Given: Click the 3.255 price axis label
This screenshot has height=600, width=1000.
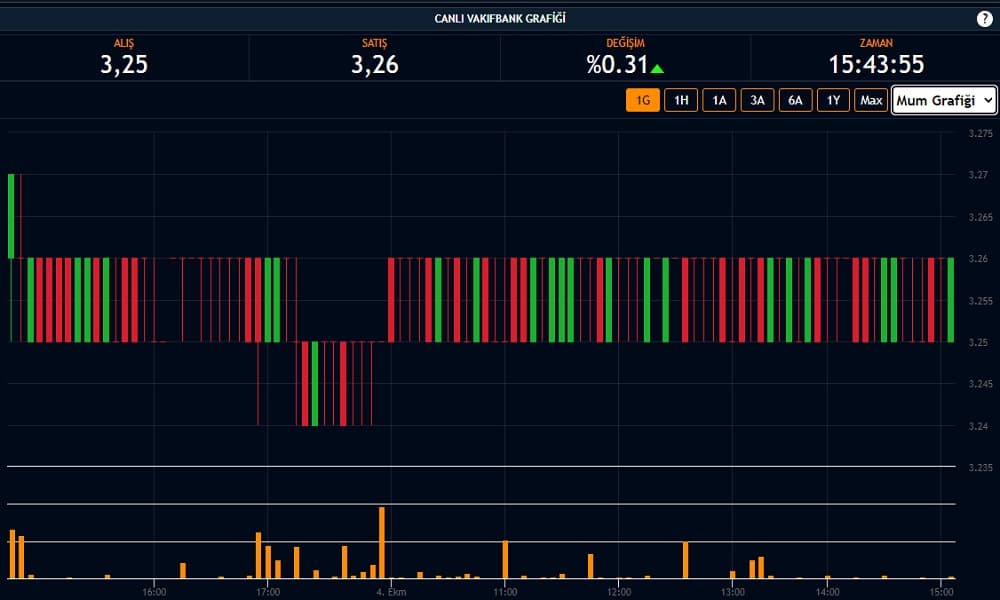Looking at the screenshot, I should (980, 300).
